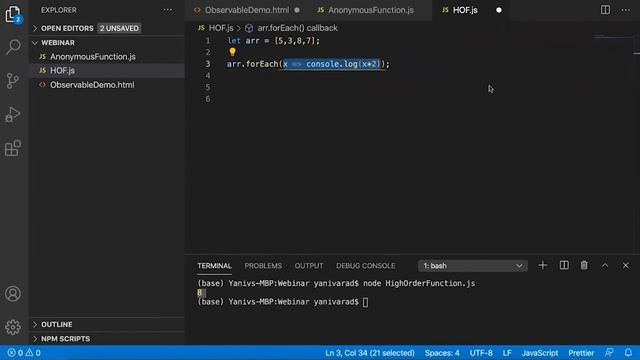Switch to the DEBUG CONSOLE tab
Viewport: 640px width, 360px height.
pos(365,266)
